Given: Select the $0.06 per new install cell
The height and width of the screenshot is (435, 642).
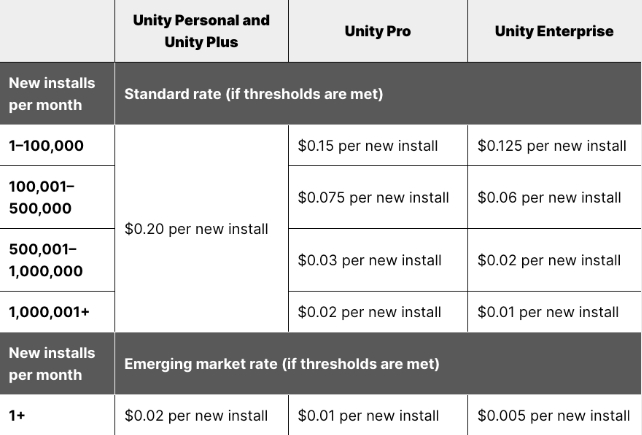Looking at the screenshot, I should [x=549, y=197].
